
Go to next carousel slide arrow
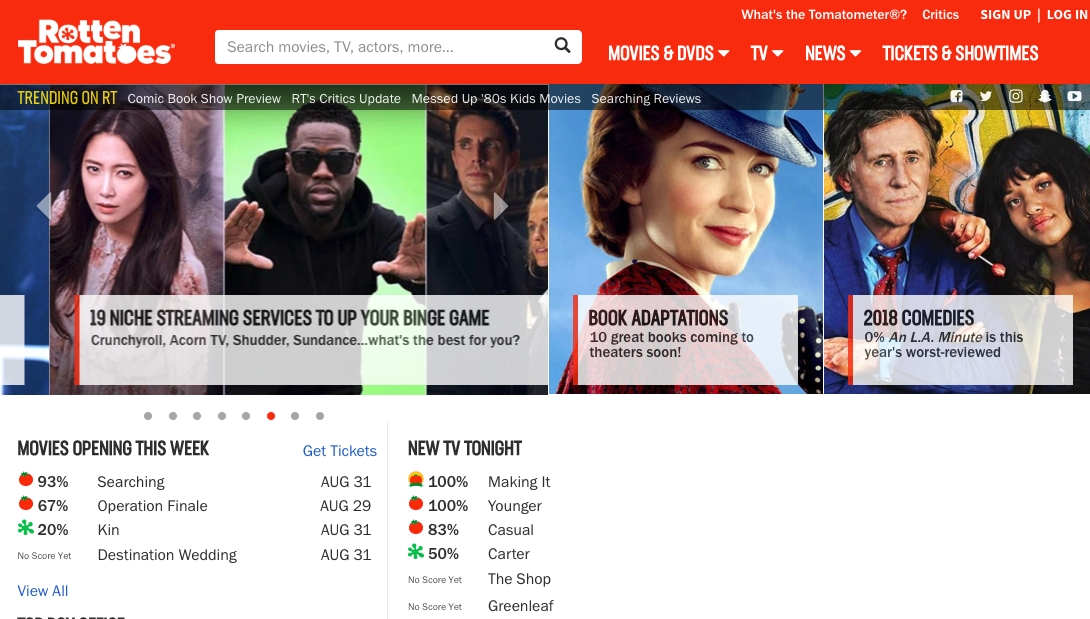point(501,206)
